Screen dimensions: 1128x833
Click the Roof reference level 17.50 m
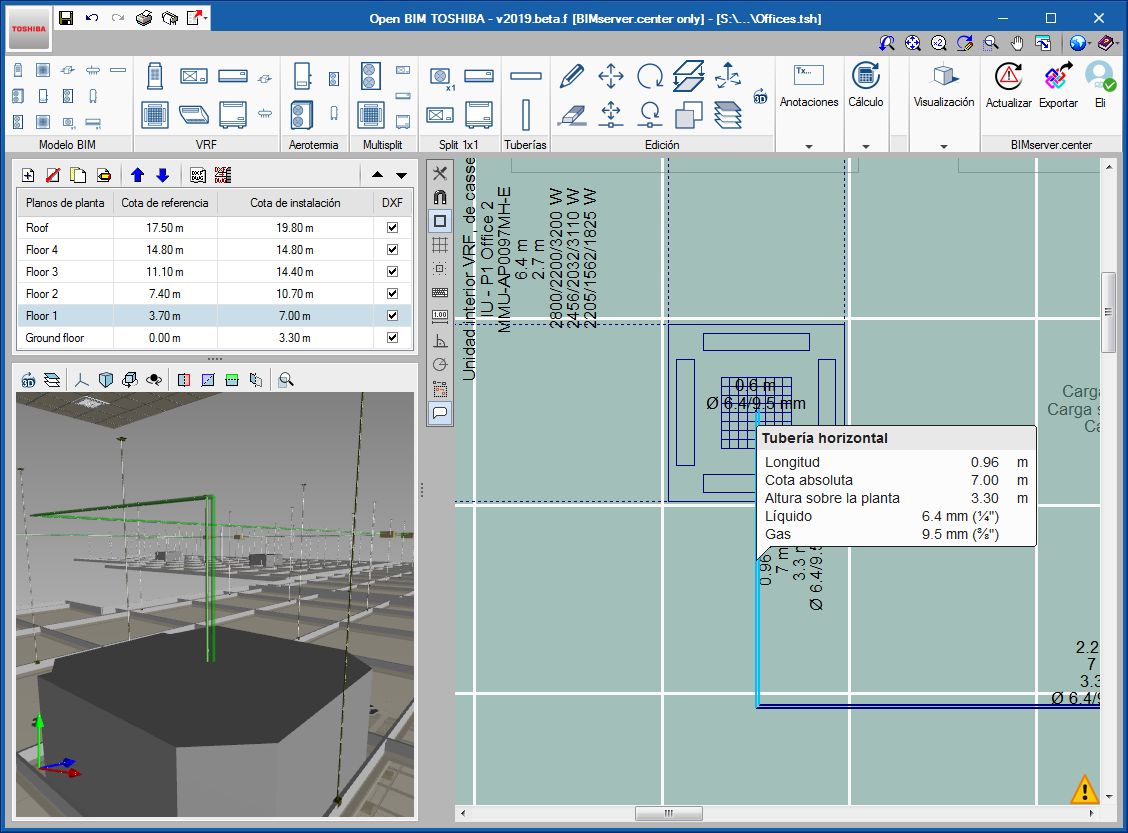point(165,227)
